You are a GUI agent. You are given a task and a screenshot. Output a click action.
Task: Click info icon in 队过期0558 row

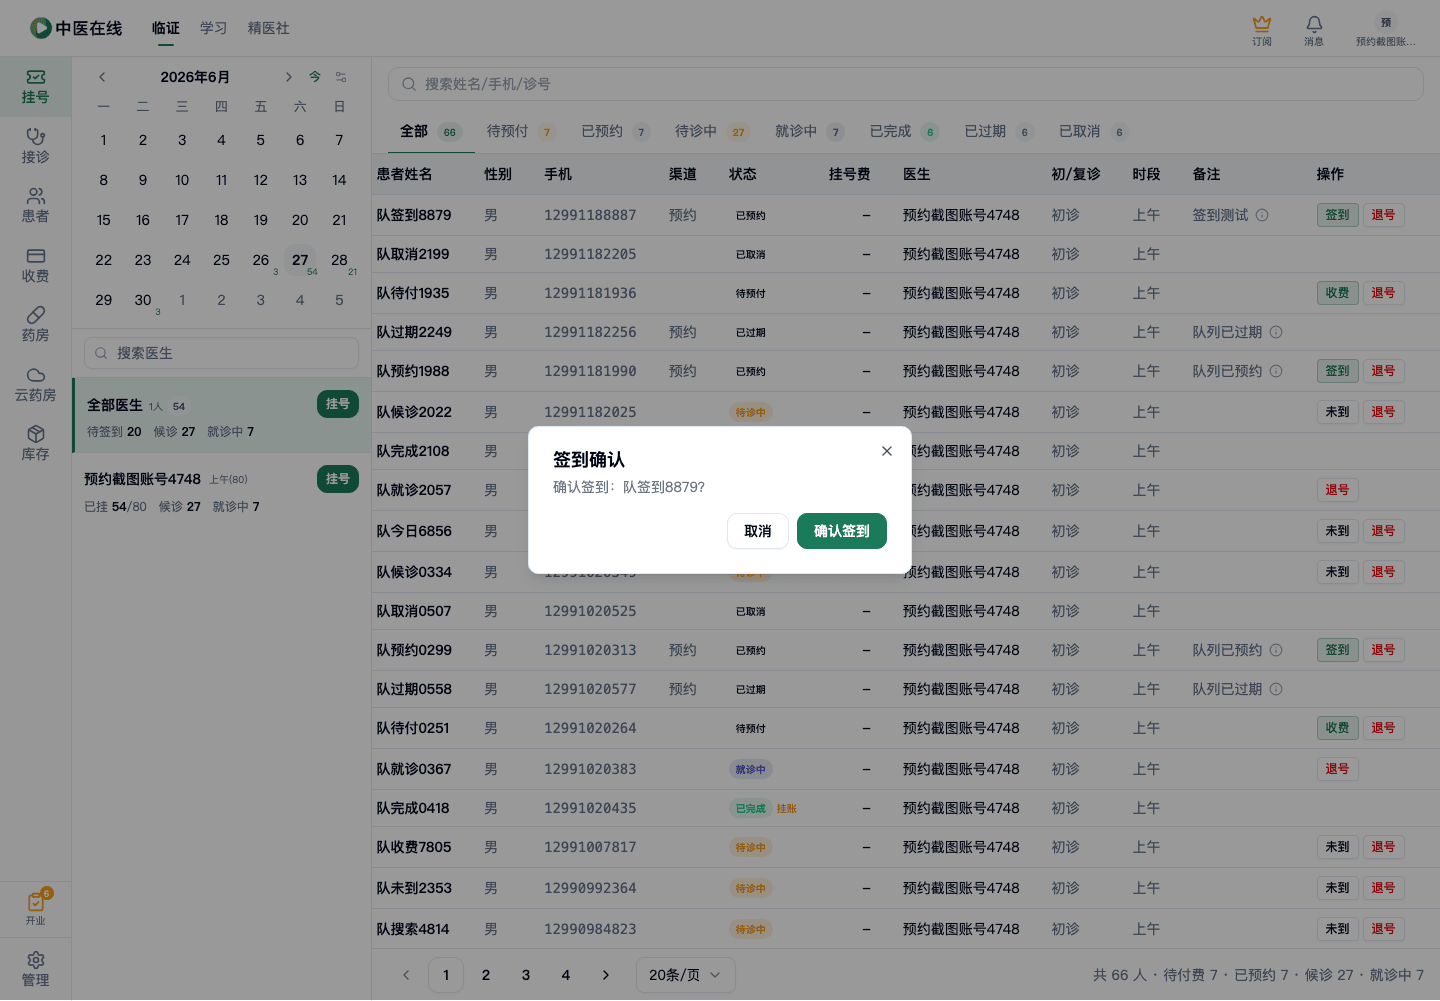(x=1276, y=689)
